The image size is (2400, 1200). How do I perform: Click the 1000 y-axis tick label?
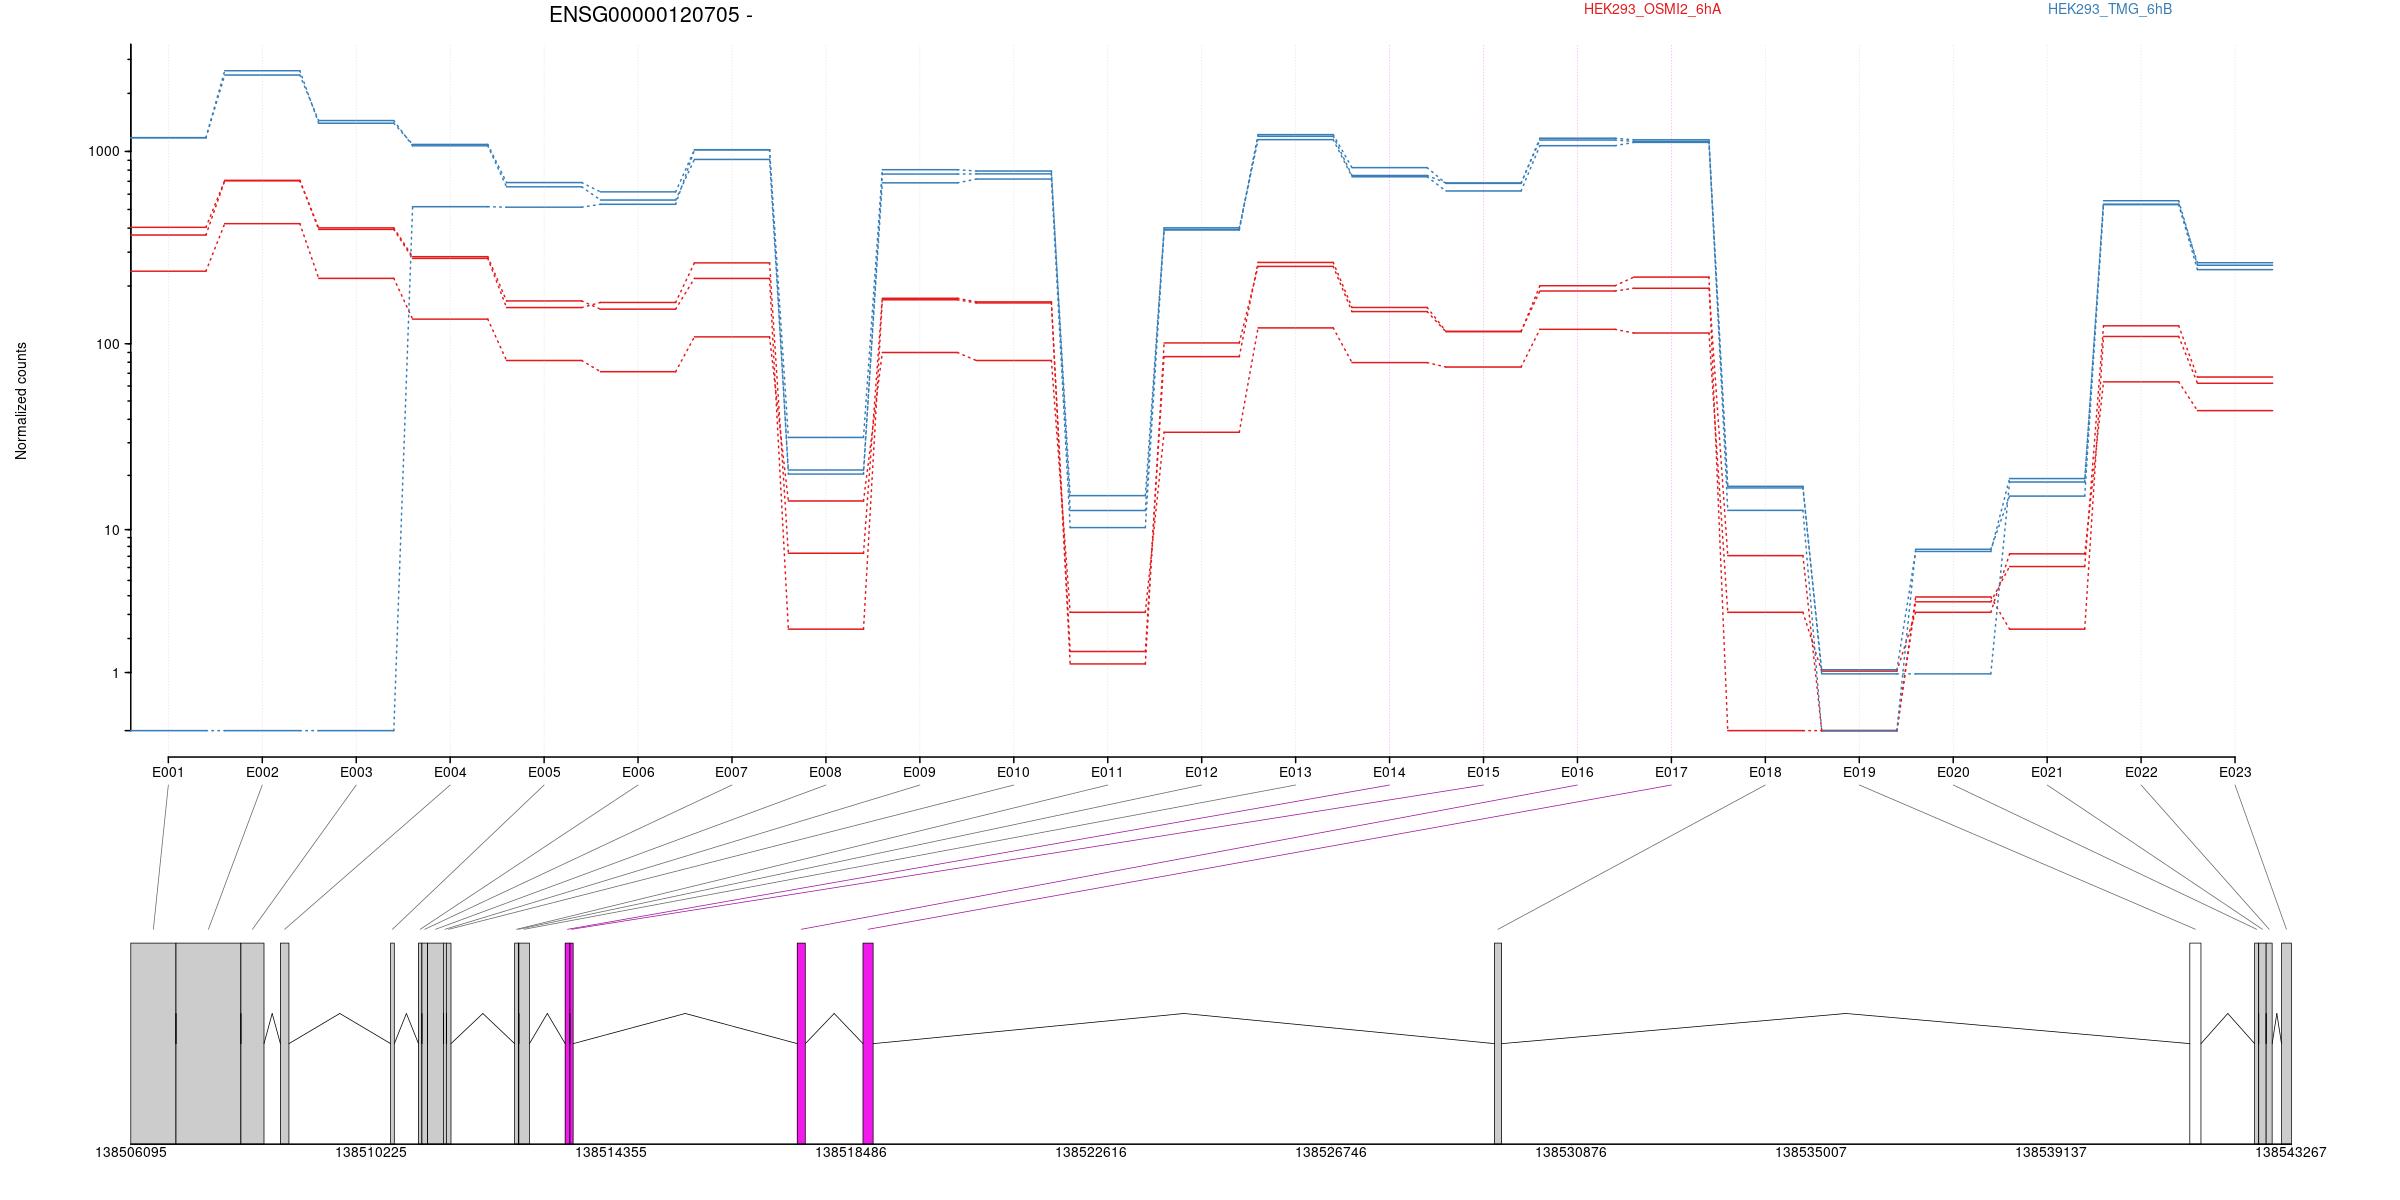(x=104, y=151)
